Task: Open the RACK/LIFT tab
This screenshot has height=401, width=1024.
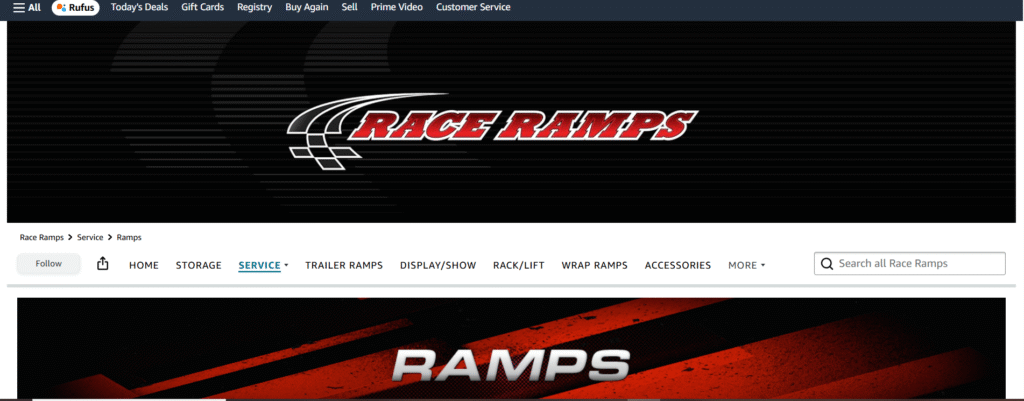Action: pyautogui.click(x=519, y=265)
